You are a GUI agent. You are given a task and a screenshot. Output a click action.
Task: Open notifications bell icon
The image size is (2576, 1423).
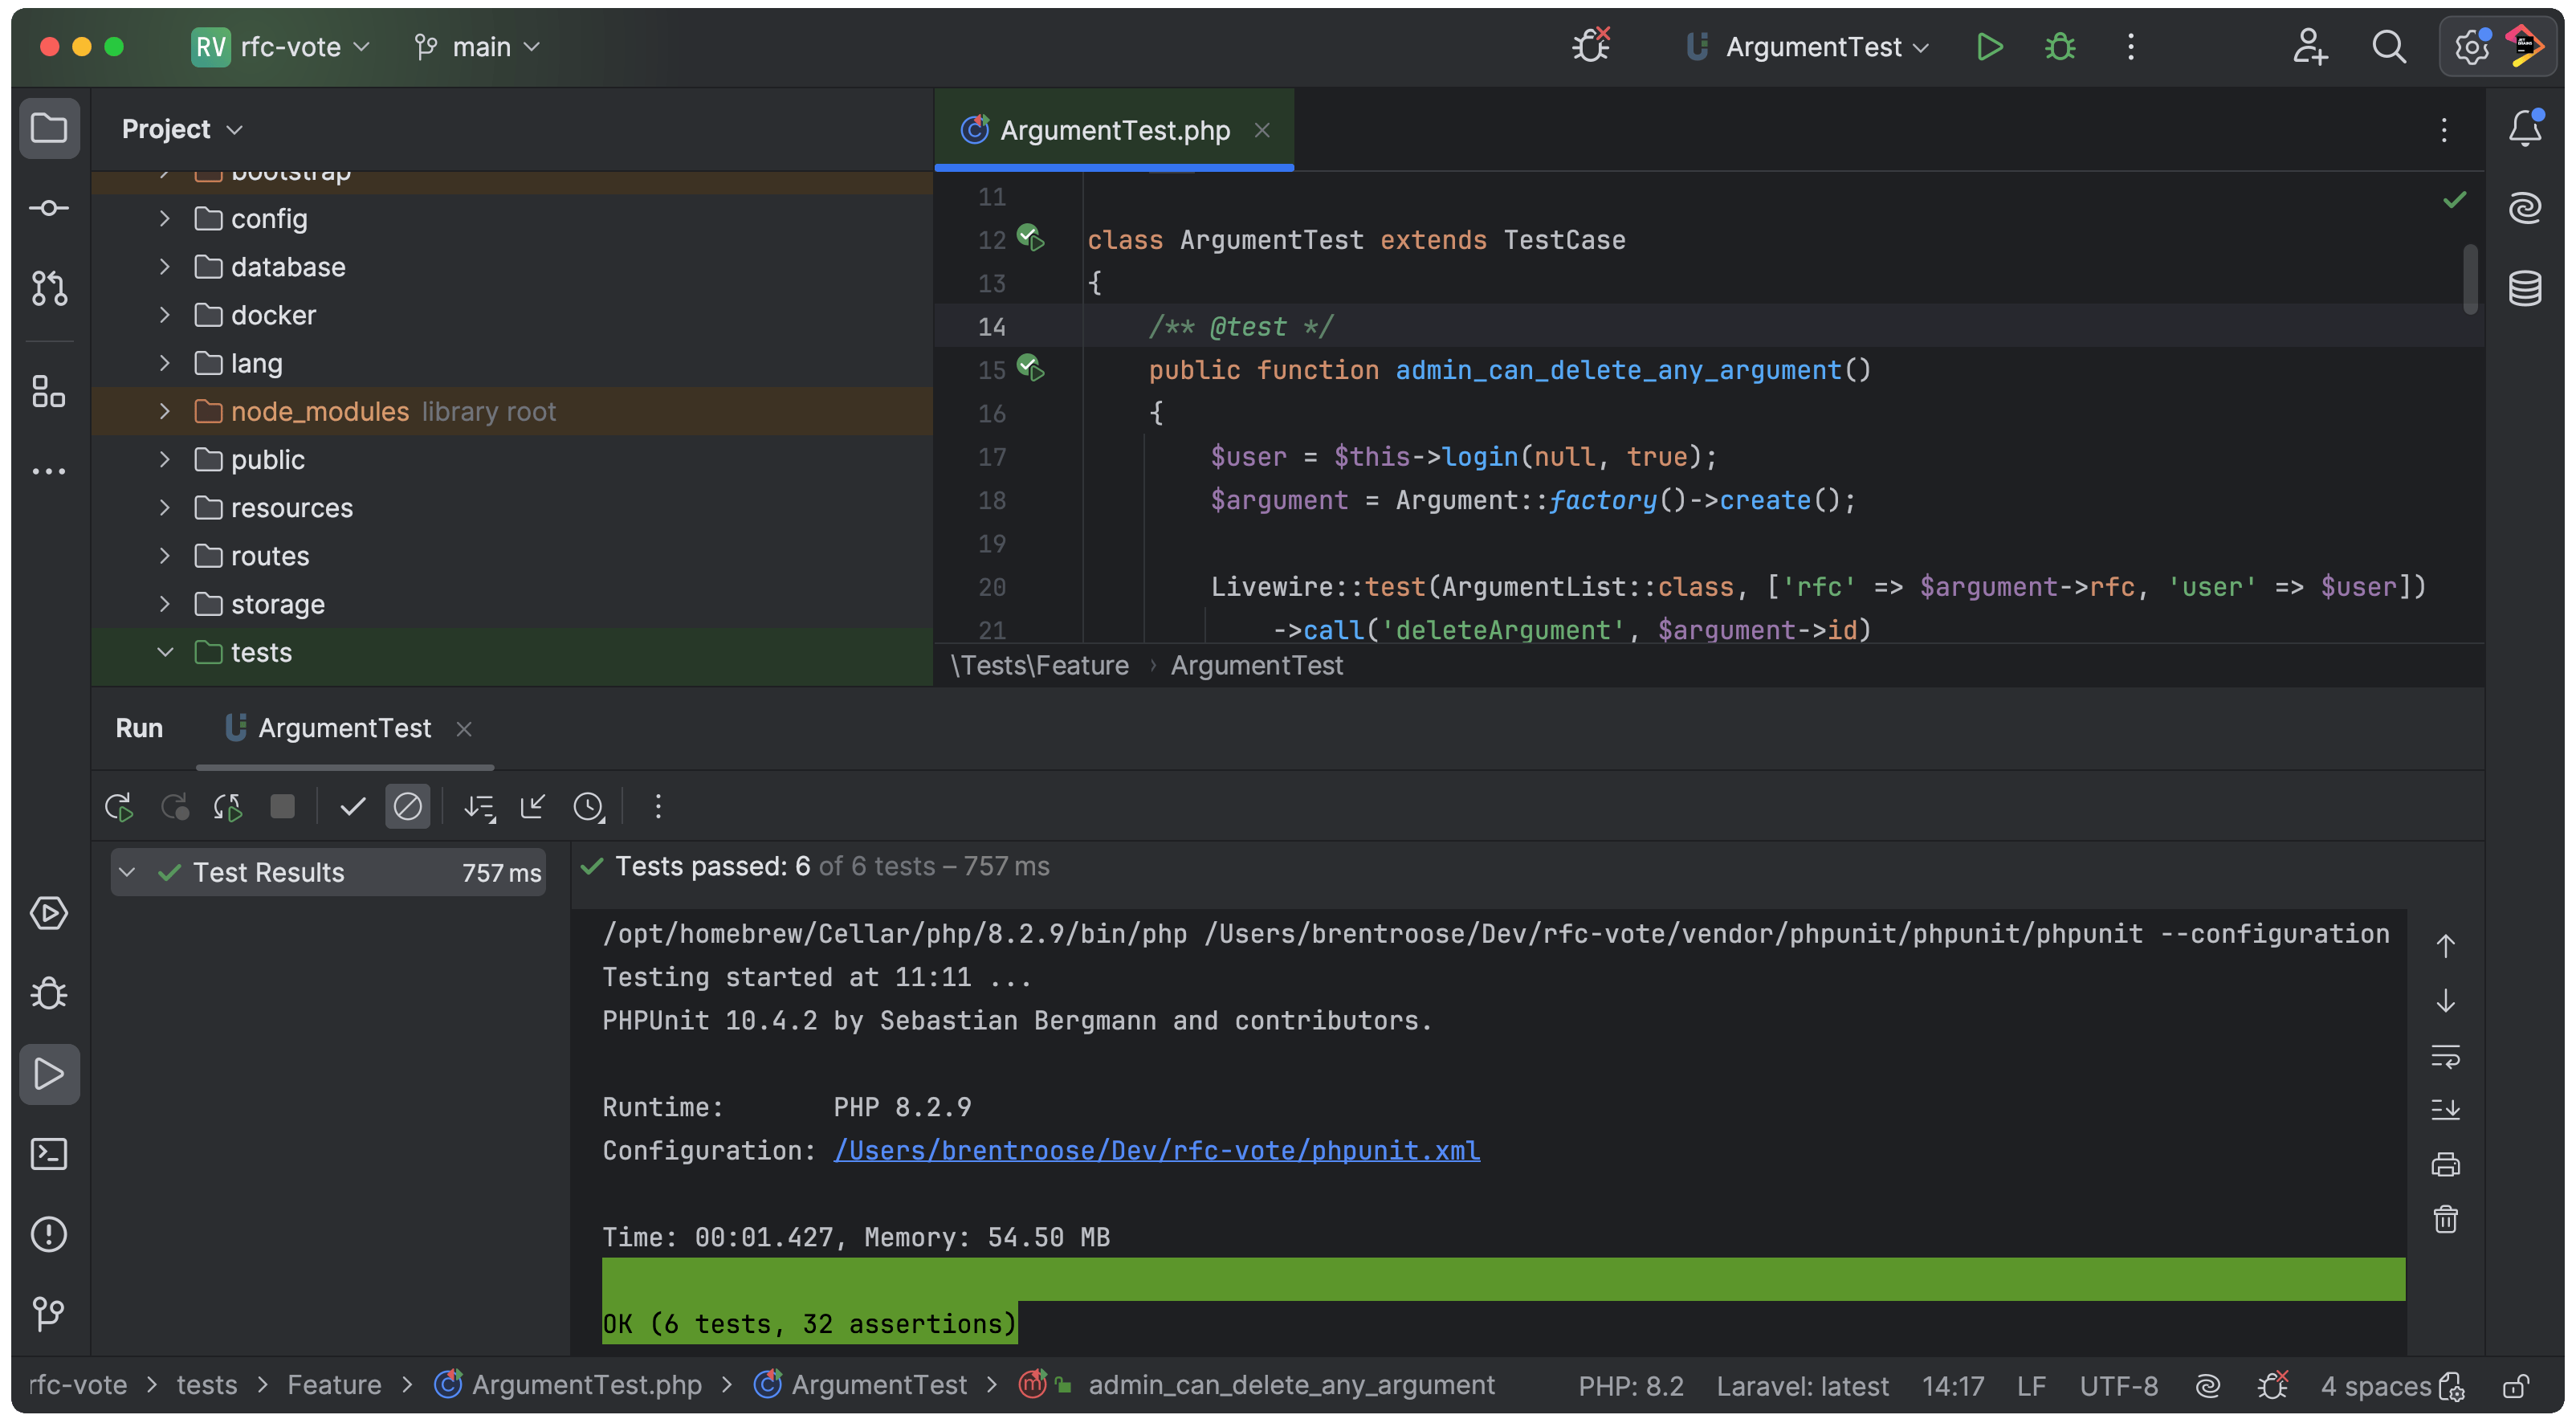(x=2525, y=128)
